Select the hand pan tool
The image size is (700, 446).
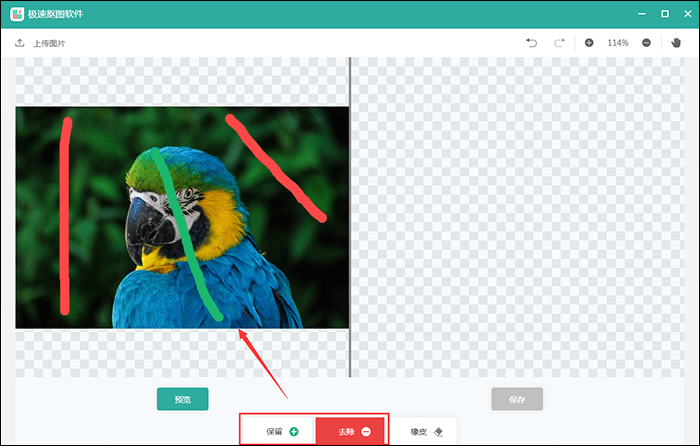[676, 43]
